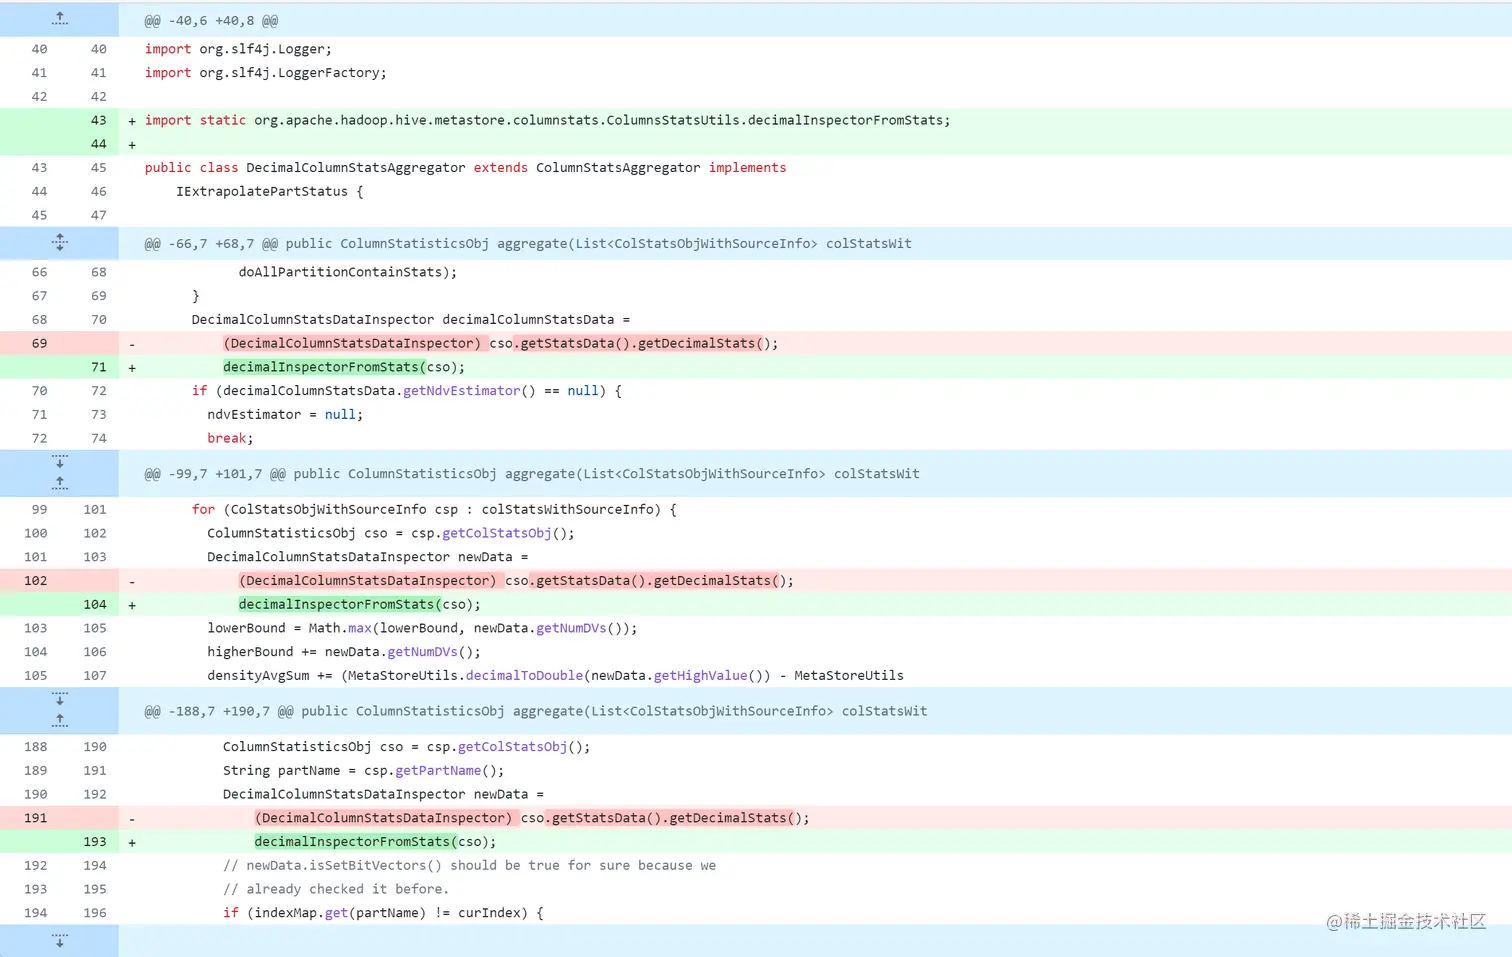Click the "break;" statement

click(230, 439)
